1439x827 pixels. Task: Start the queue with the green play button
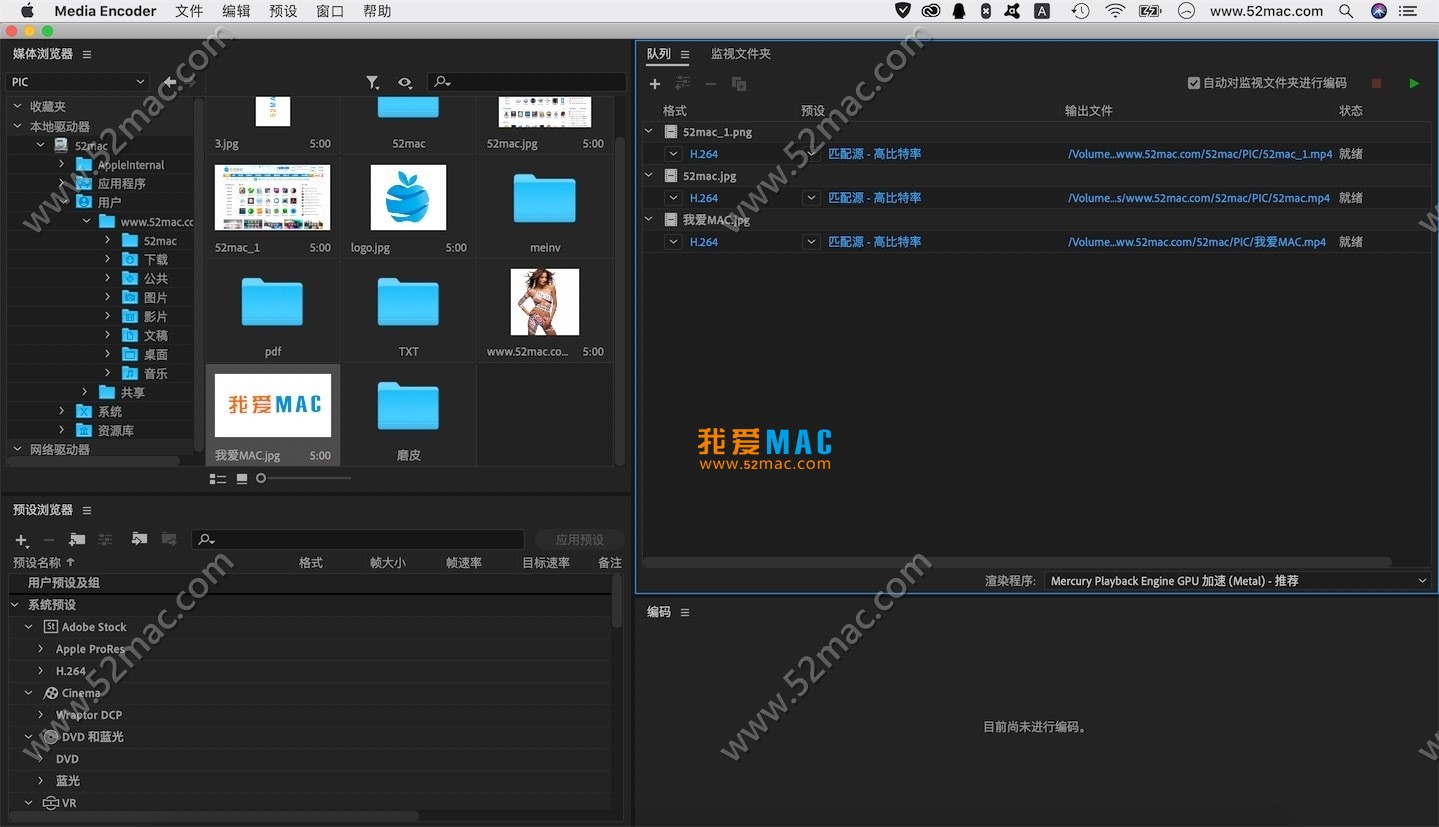pyautogui.click(x=1413, y=83)
